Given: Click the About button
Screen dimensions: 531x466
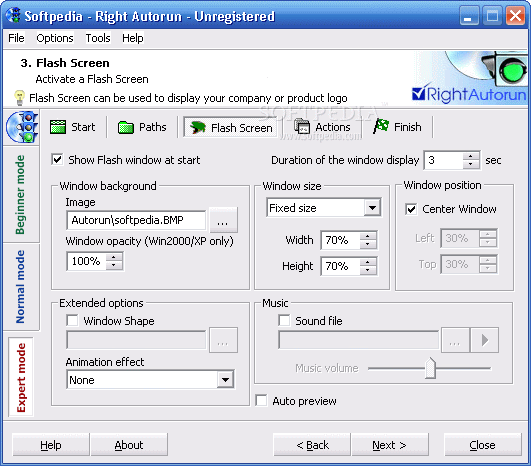Looking at the screenshot, I should (129, 445).
